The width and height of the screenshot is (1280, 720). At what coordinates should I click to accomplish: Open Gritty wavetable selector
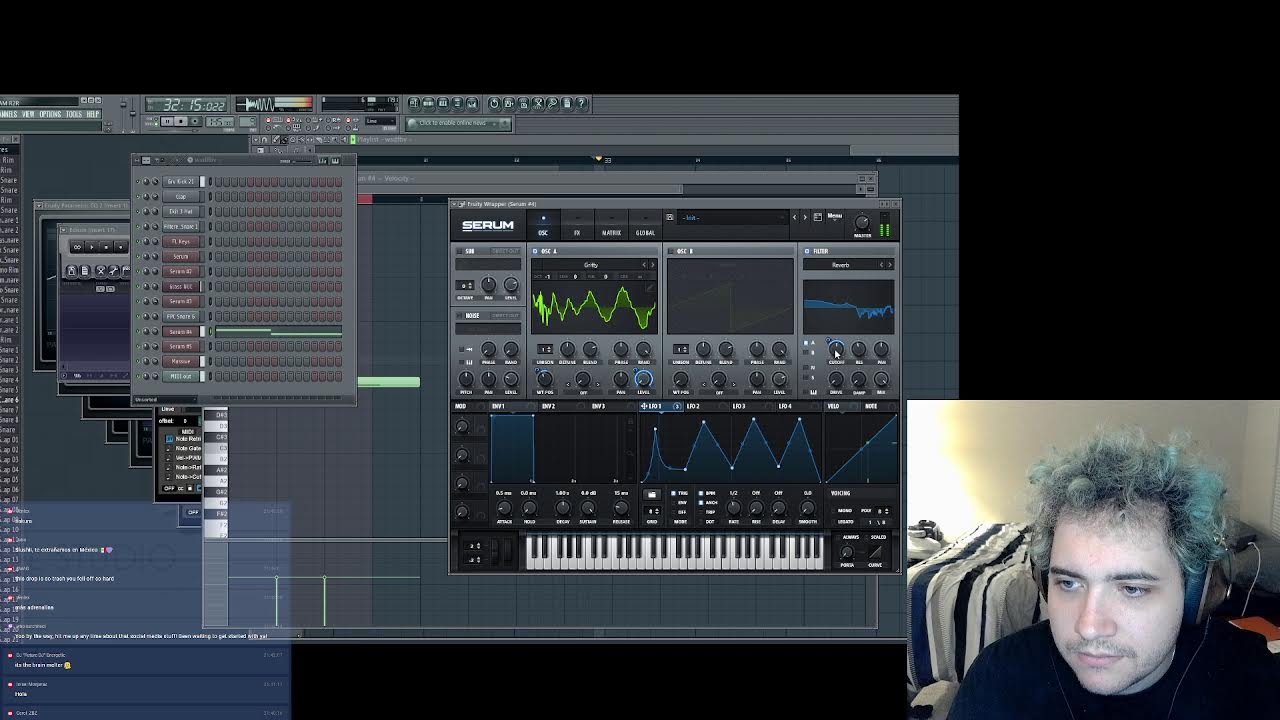click(x=591, y=265)
